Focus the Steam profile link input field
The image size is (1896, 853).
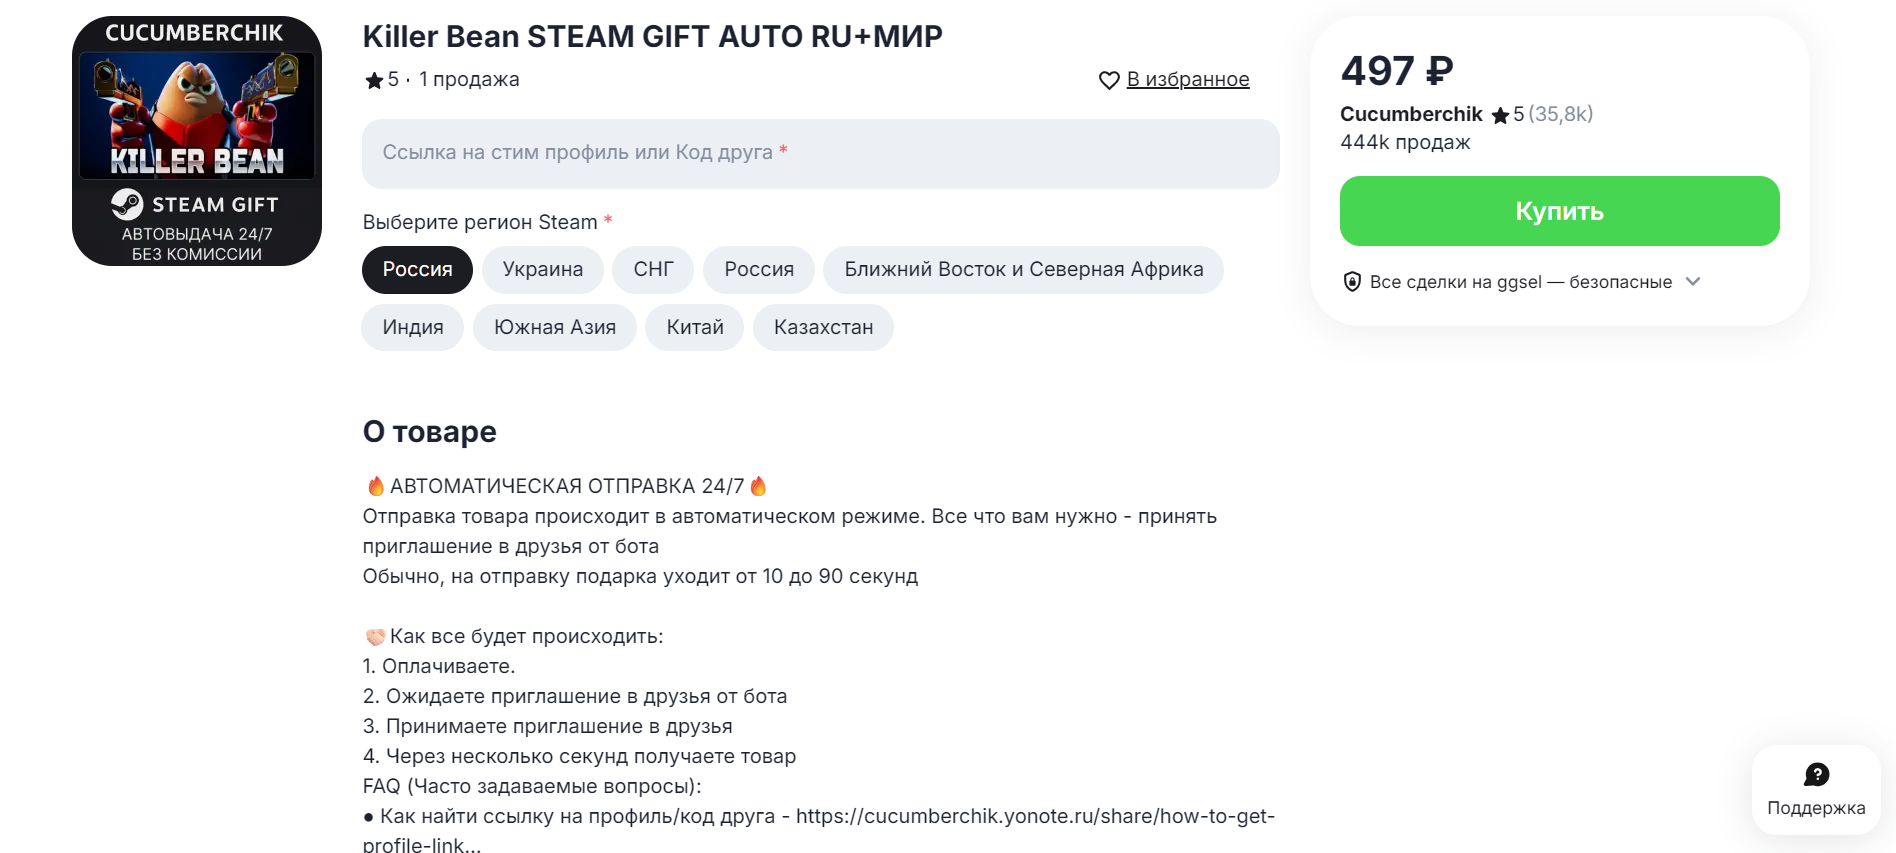[821, 154]
